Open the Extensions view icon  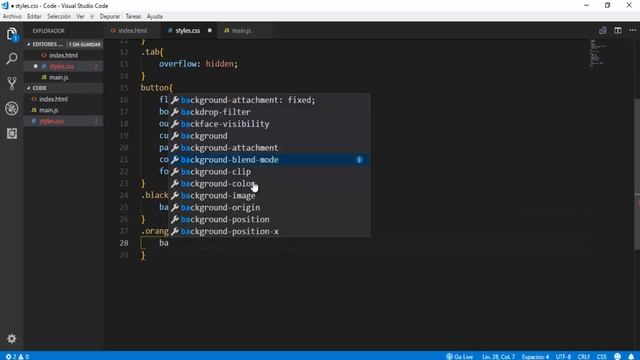(12, 133)
